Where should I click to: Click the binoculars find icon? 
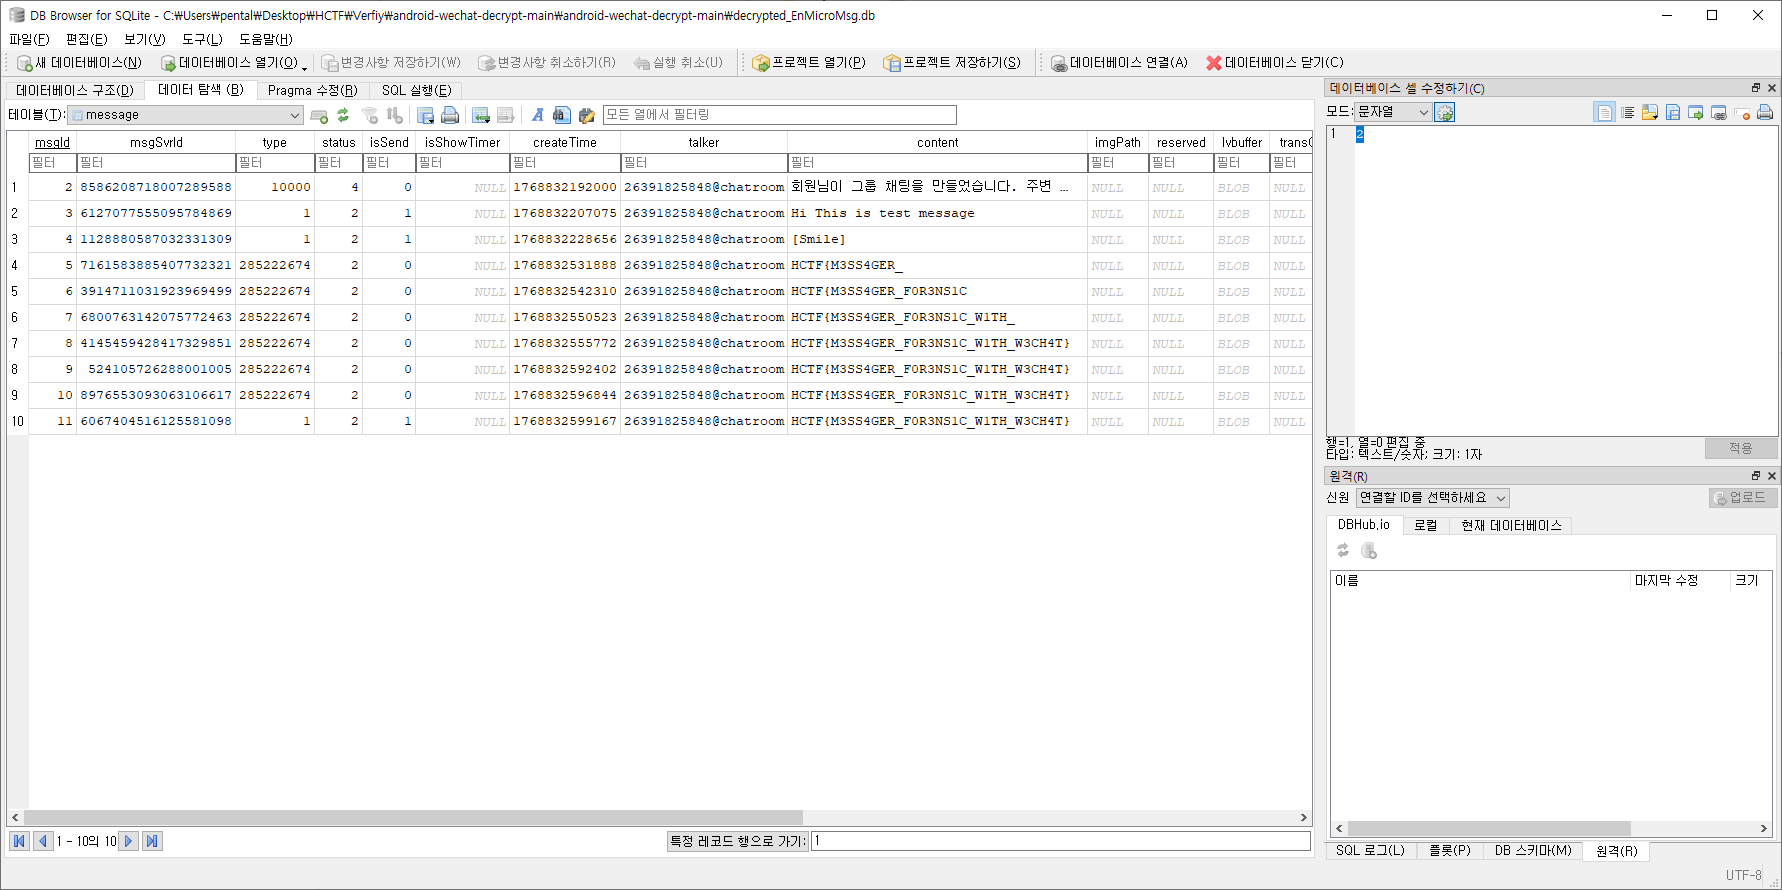[561, 115]
